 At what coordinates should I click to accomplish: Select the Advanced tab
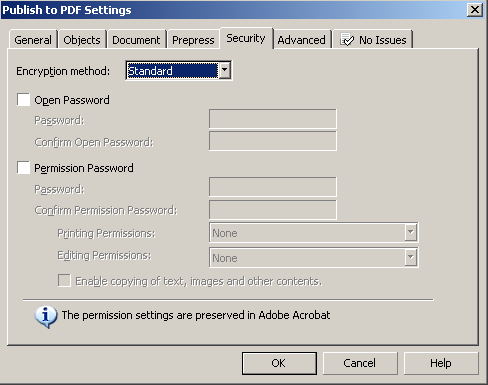point(302,40)
